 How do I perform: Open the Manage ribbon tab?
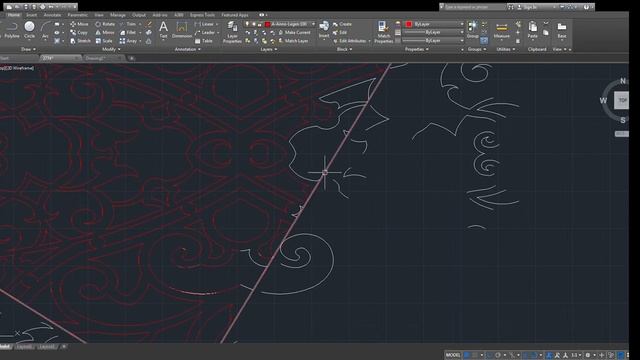click(118, 15)
